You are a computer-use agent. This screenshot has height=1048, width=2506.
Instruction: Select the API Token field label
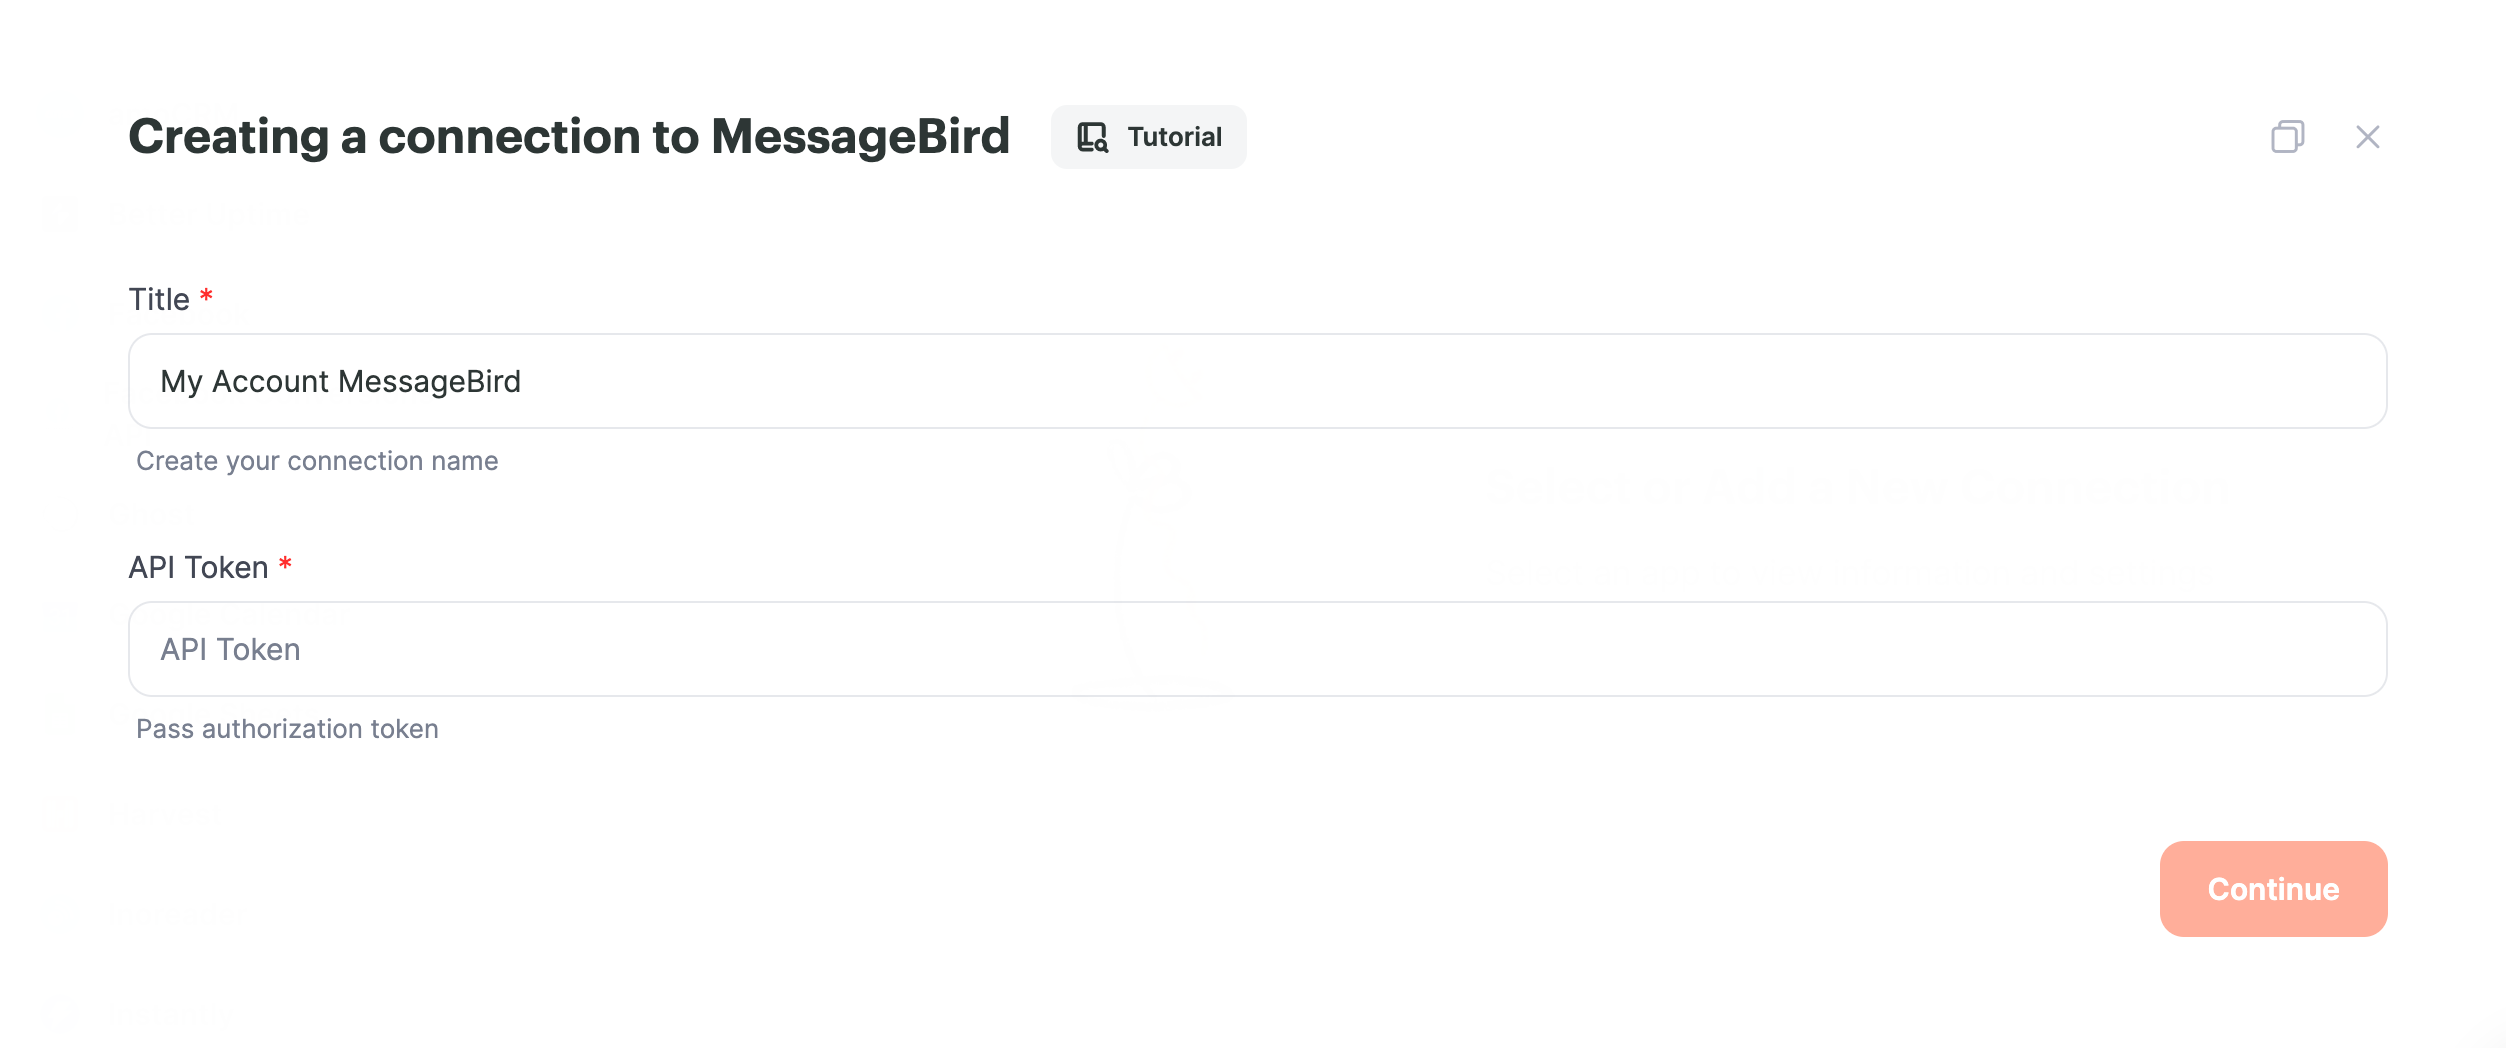(x=198, y=567)
